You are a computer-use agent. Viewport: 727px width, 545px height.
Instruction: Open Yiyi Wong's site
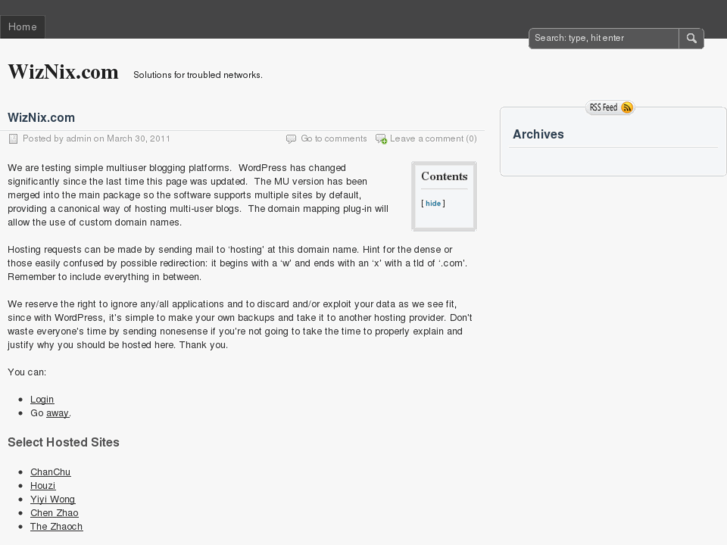click(x=52, y=499)
